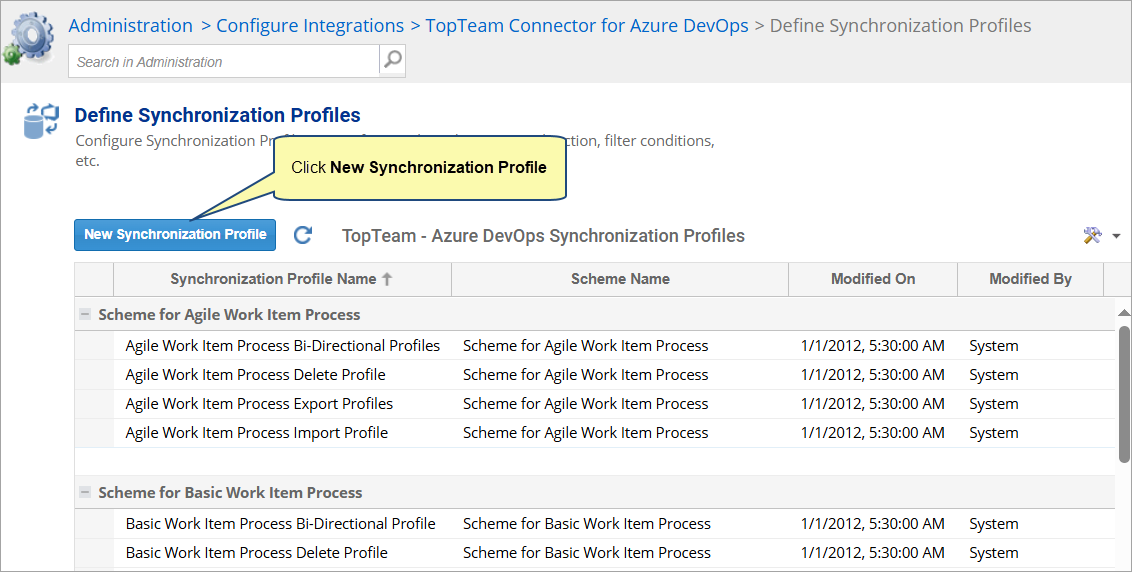The image size is (1132, 572).
Task: Open Configure Integrations breadcrumb link
Action: [x=310, y=26]
